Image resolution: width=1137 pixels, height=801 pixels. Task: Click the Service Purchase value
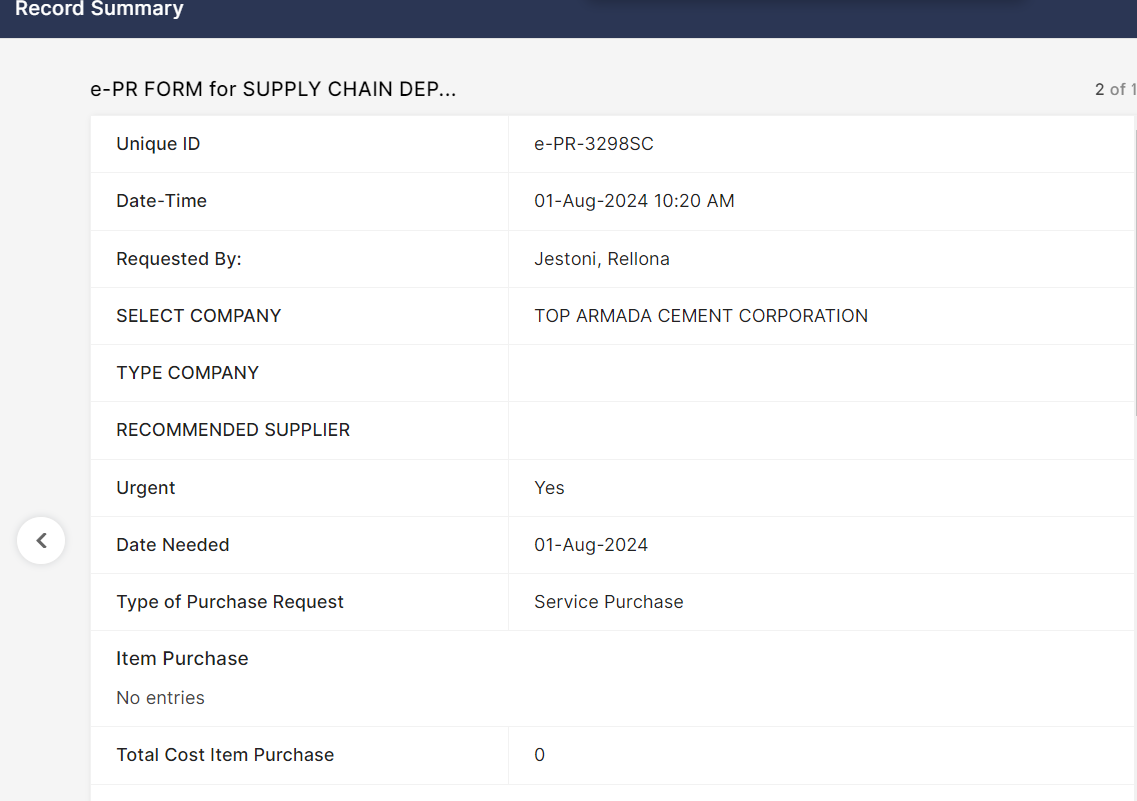pyautogui.click(x=608, y=602)
